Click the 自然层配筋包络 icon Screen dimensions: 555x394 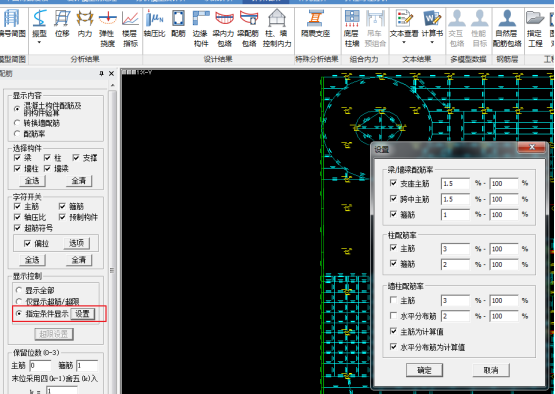[507, 28]
